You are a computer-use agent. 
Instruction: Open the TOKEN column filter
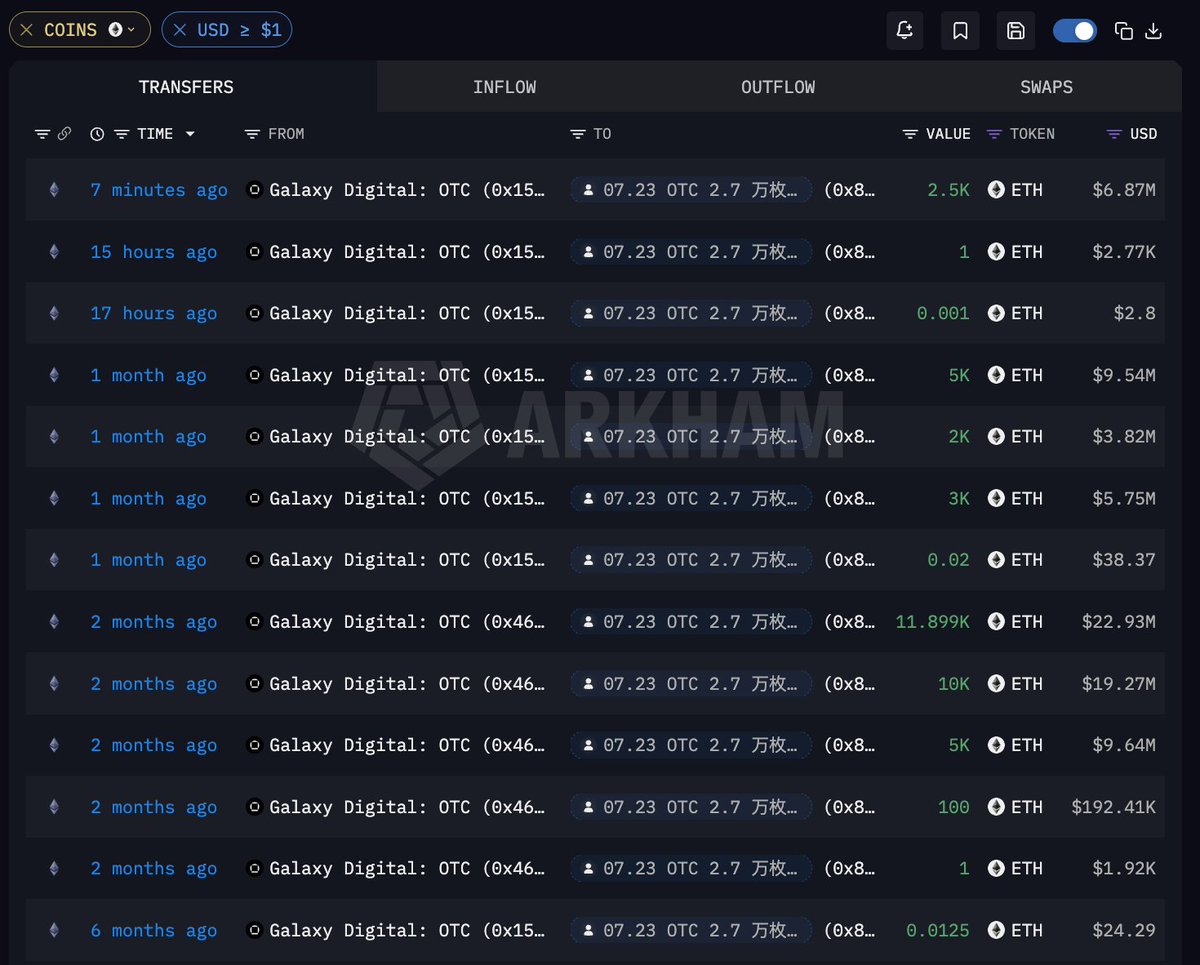(x=994, y=134)
